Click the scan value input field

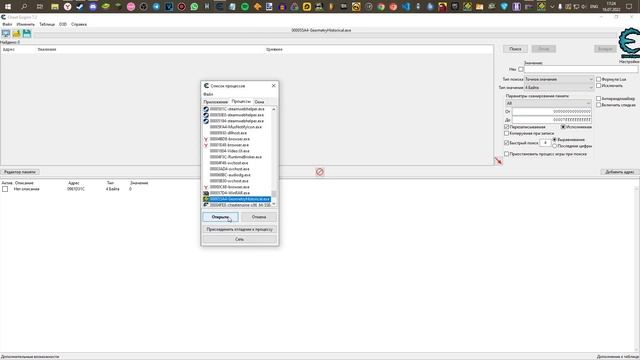click(x=581, y=69)
